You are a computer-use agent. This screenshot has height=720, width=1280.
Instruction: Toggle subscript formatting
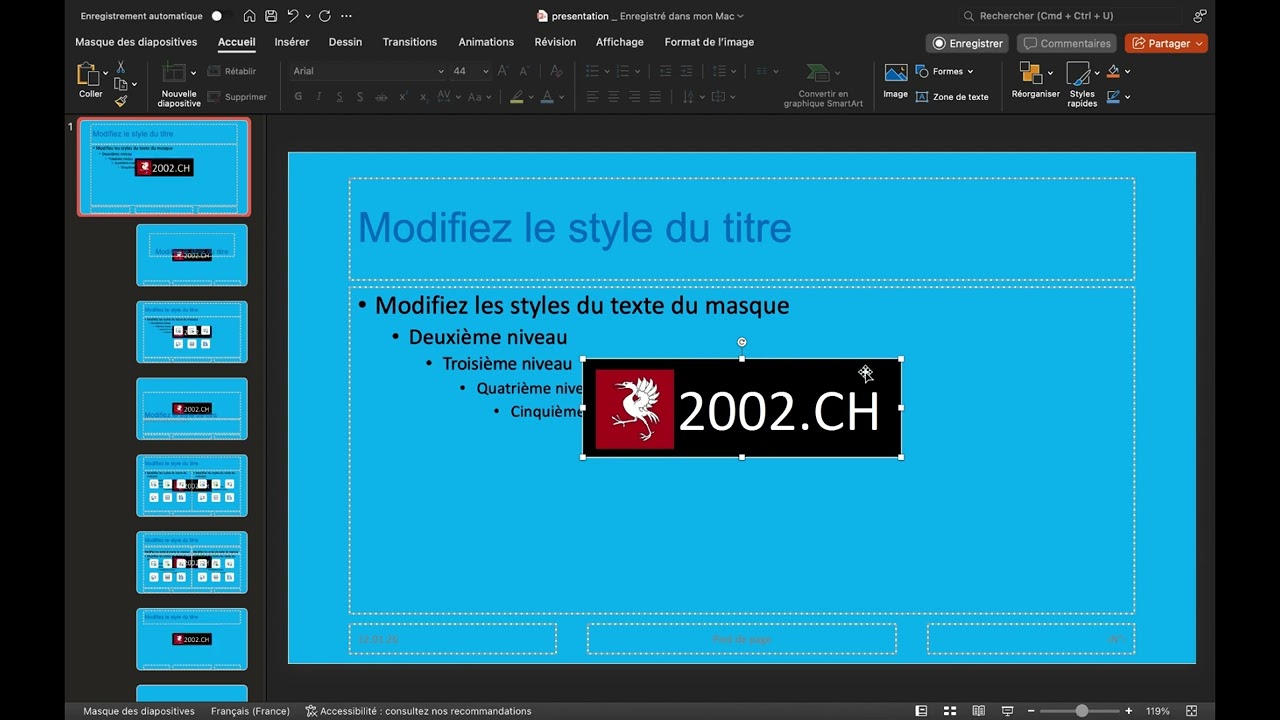(423, 97)
